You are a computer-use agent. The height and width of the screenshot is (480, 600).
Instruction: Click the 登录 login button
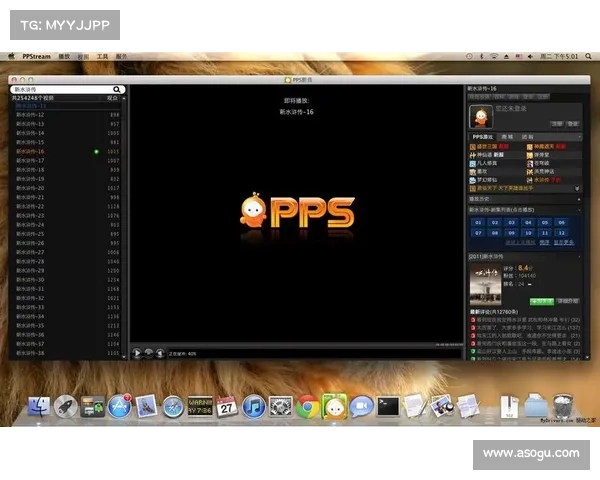(x=573, y=124)
